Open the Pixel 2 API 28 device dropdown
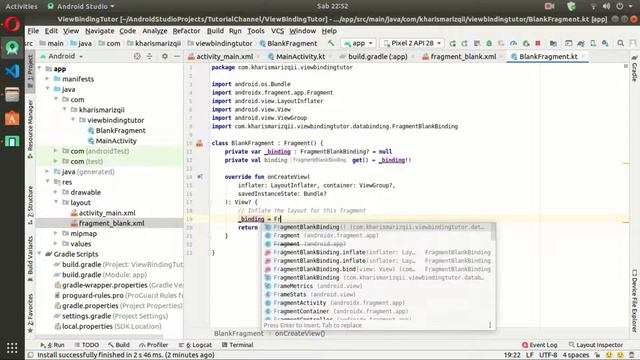640x360 pixels. tap(412, 43)
